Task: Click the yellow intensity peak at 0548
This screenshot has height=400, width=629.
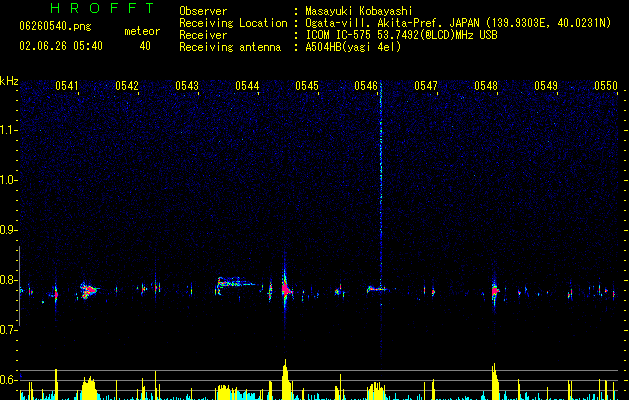Action: point(495,381)
